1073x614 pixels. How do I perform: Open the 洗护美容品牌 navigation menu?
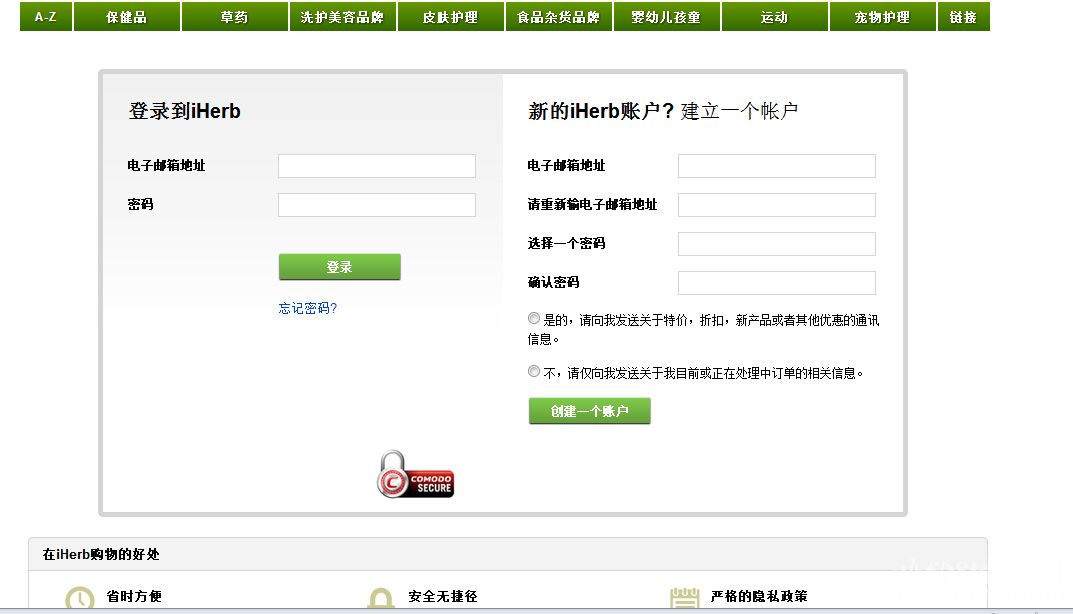point(342,16)
